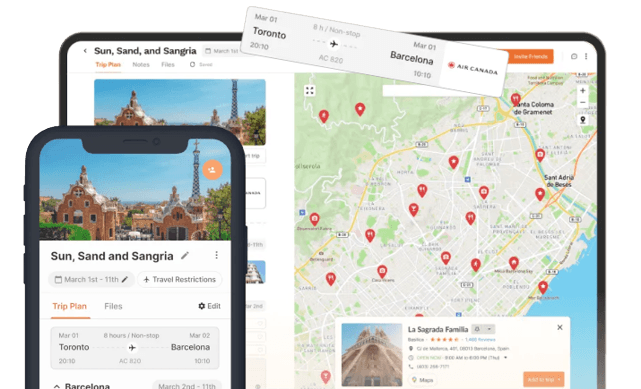This screenshot has width=641, height=389.
Task: Select the Trip Plan tab on the phone
Action: tap(69, 306)
